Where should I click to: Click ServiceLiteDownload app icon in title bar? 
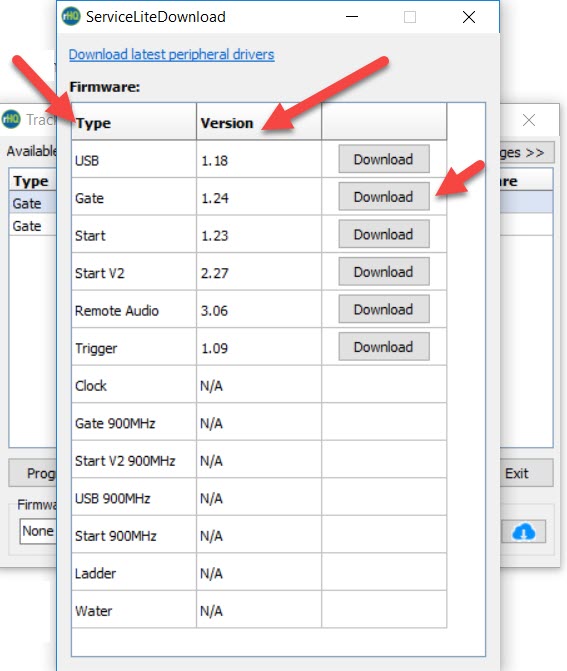click(71, 16)
